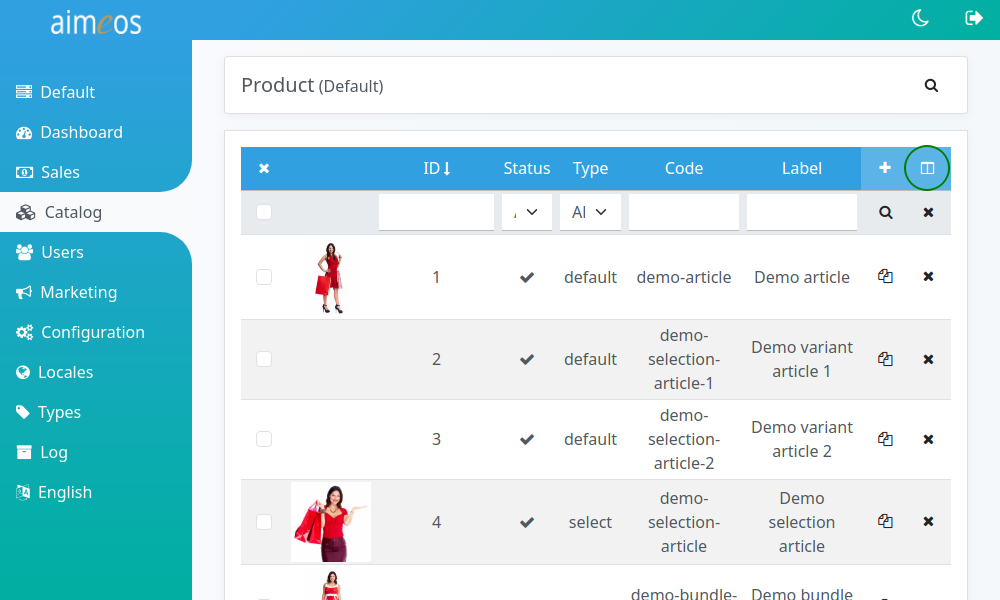Go to Dashboard in the sidebar

tap(70, 132)
